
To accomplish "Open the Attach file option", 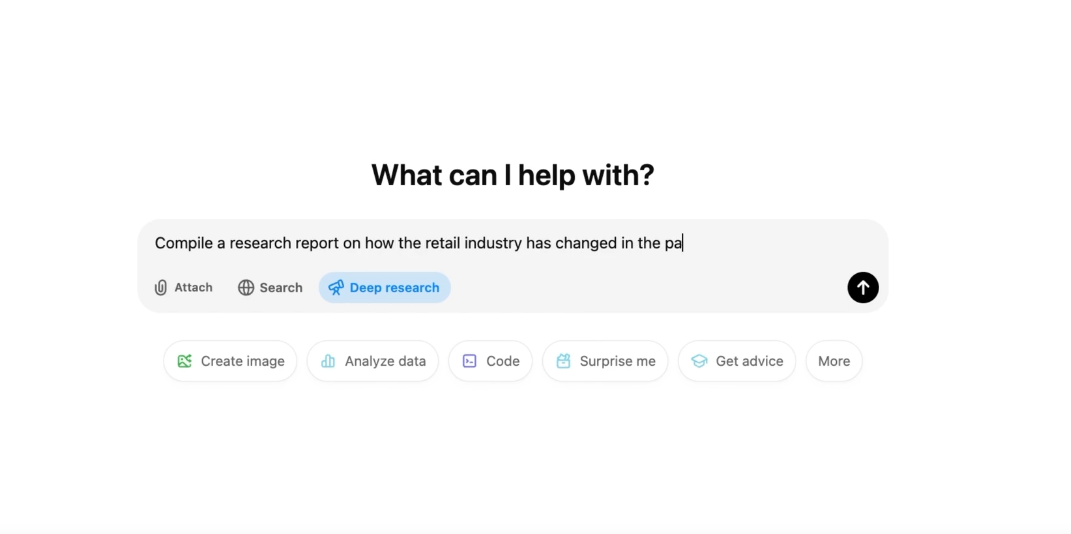I will [184, 288].
